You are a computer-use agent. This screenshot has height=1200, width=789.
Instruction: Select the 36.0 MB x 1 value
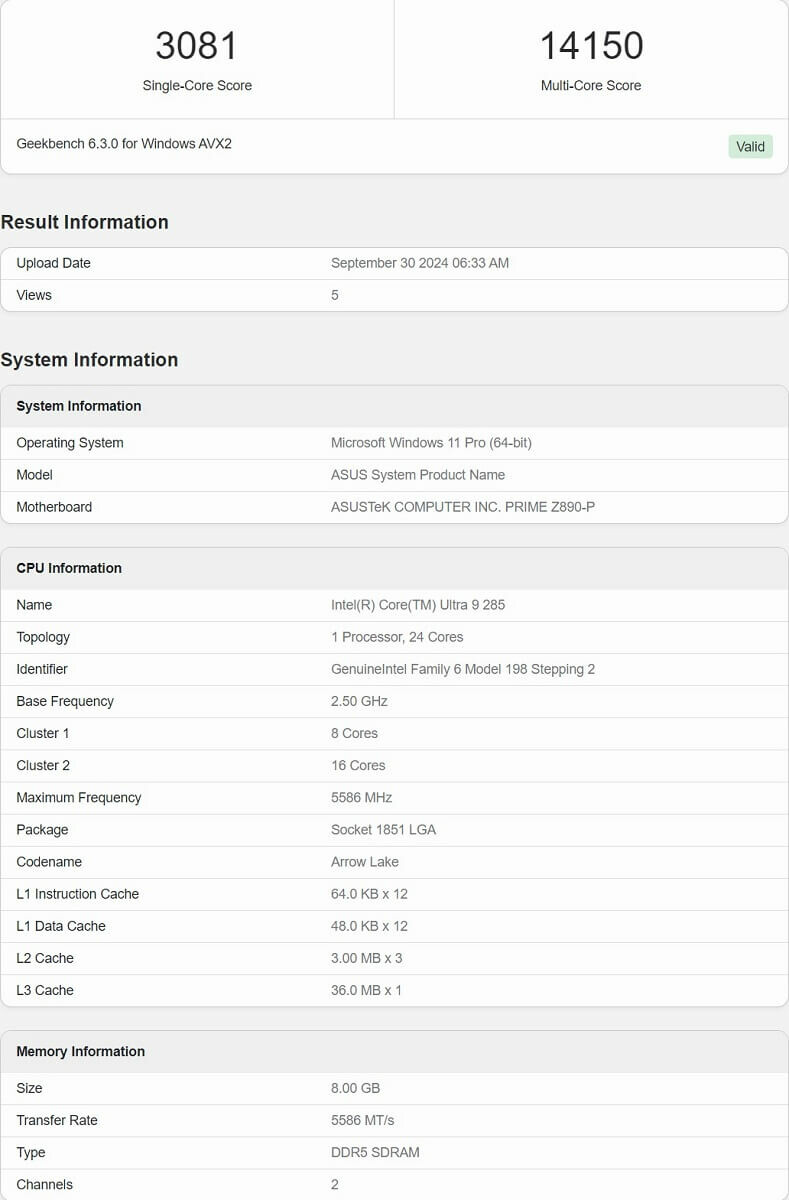[366, 990]
